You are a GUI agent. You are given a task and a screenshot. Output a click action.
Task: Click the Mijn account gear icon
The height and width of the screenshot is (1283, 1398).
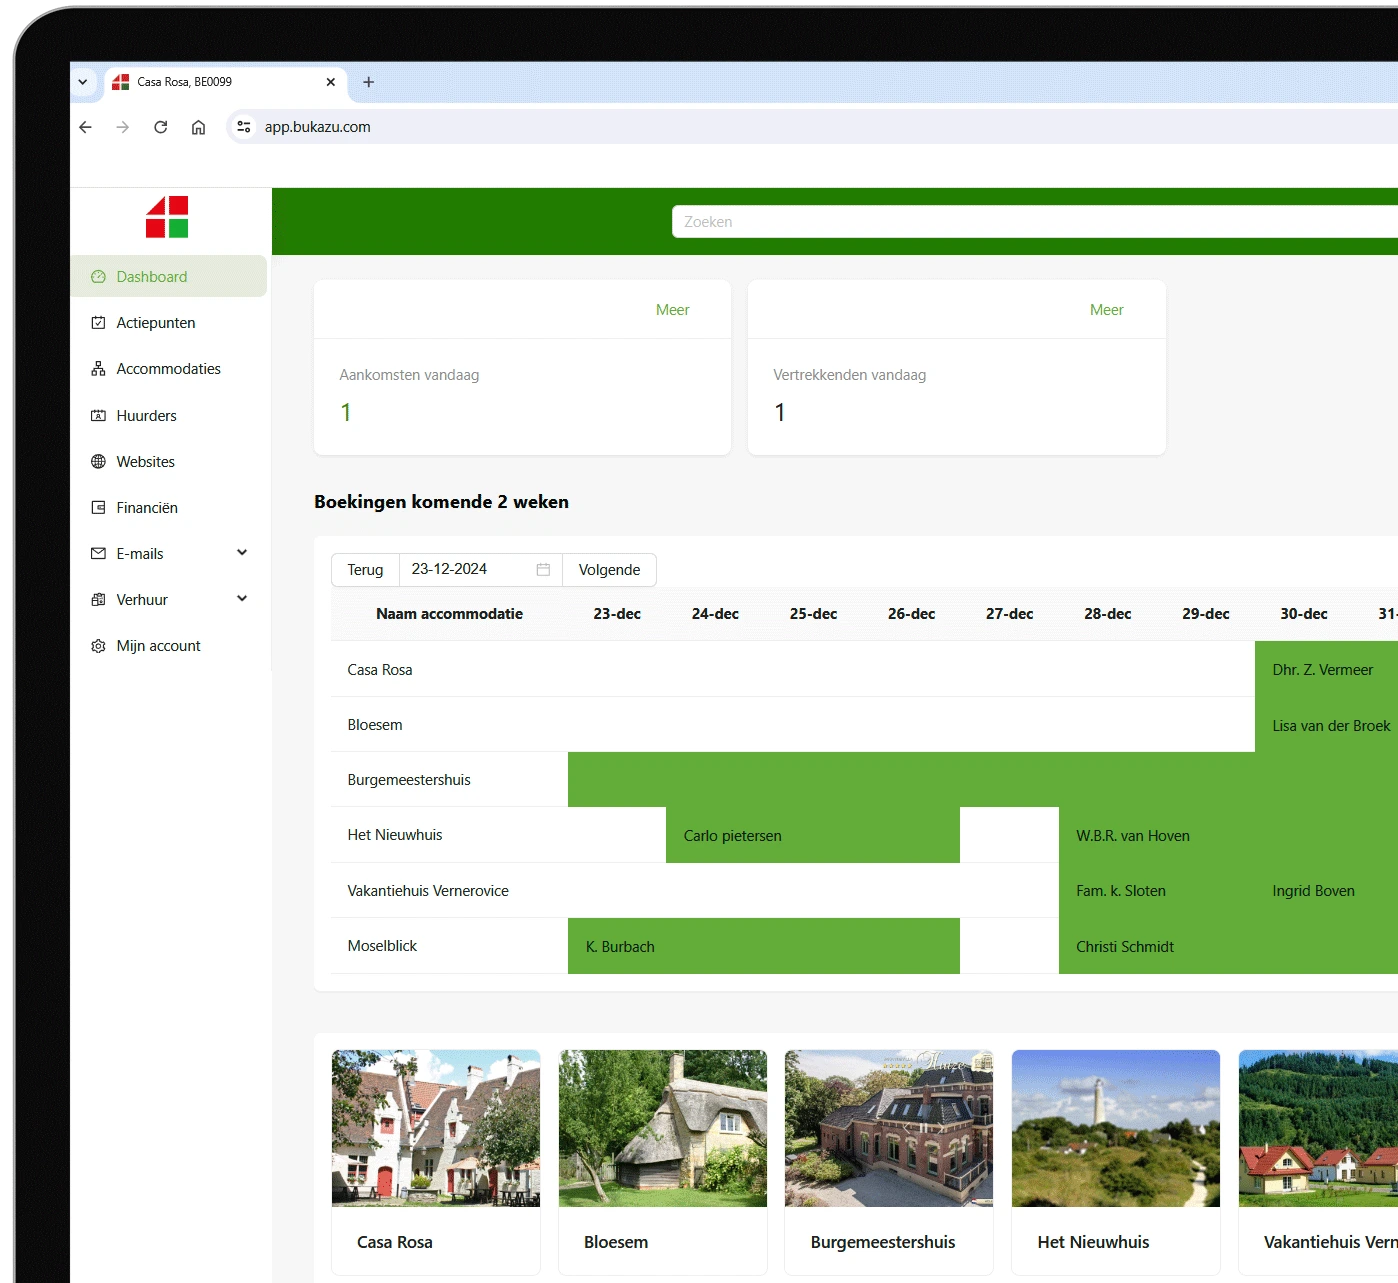click(98, 646)
